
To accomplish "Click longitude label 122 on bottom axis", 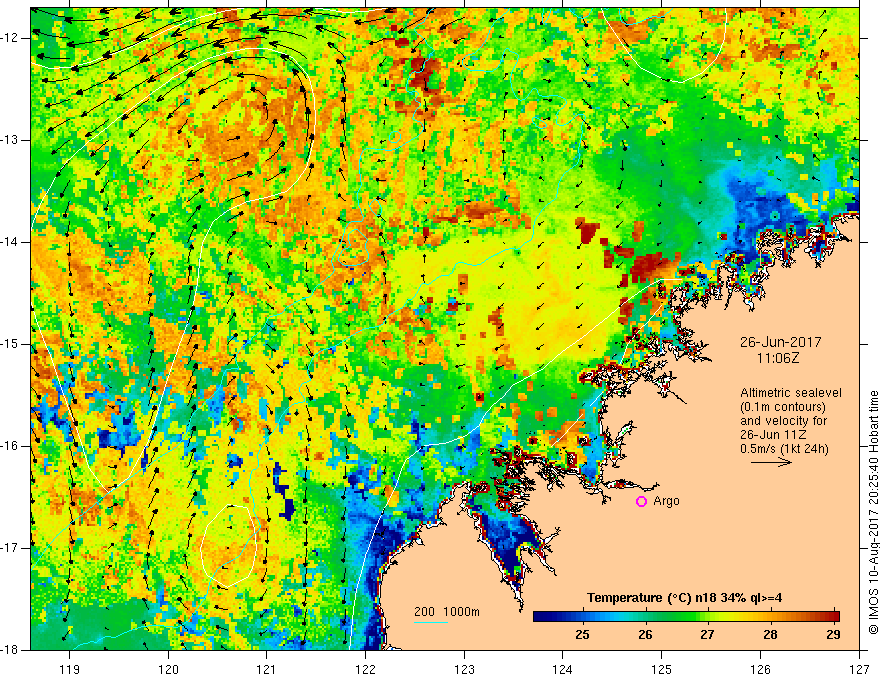I will tap(365, 669).
